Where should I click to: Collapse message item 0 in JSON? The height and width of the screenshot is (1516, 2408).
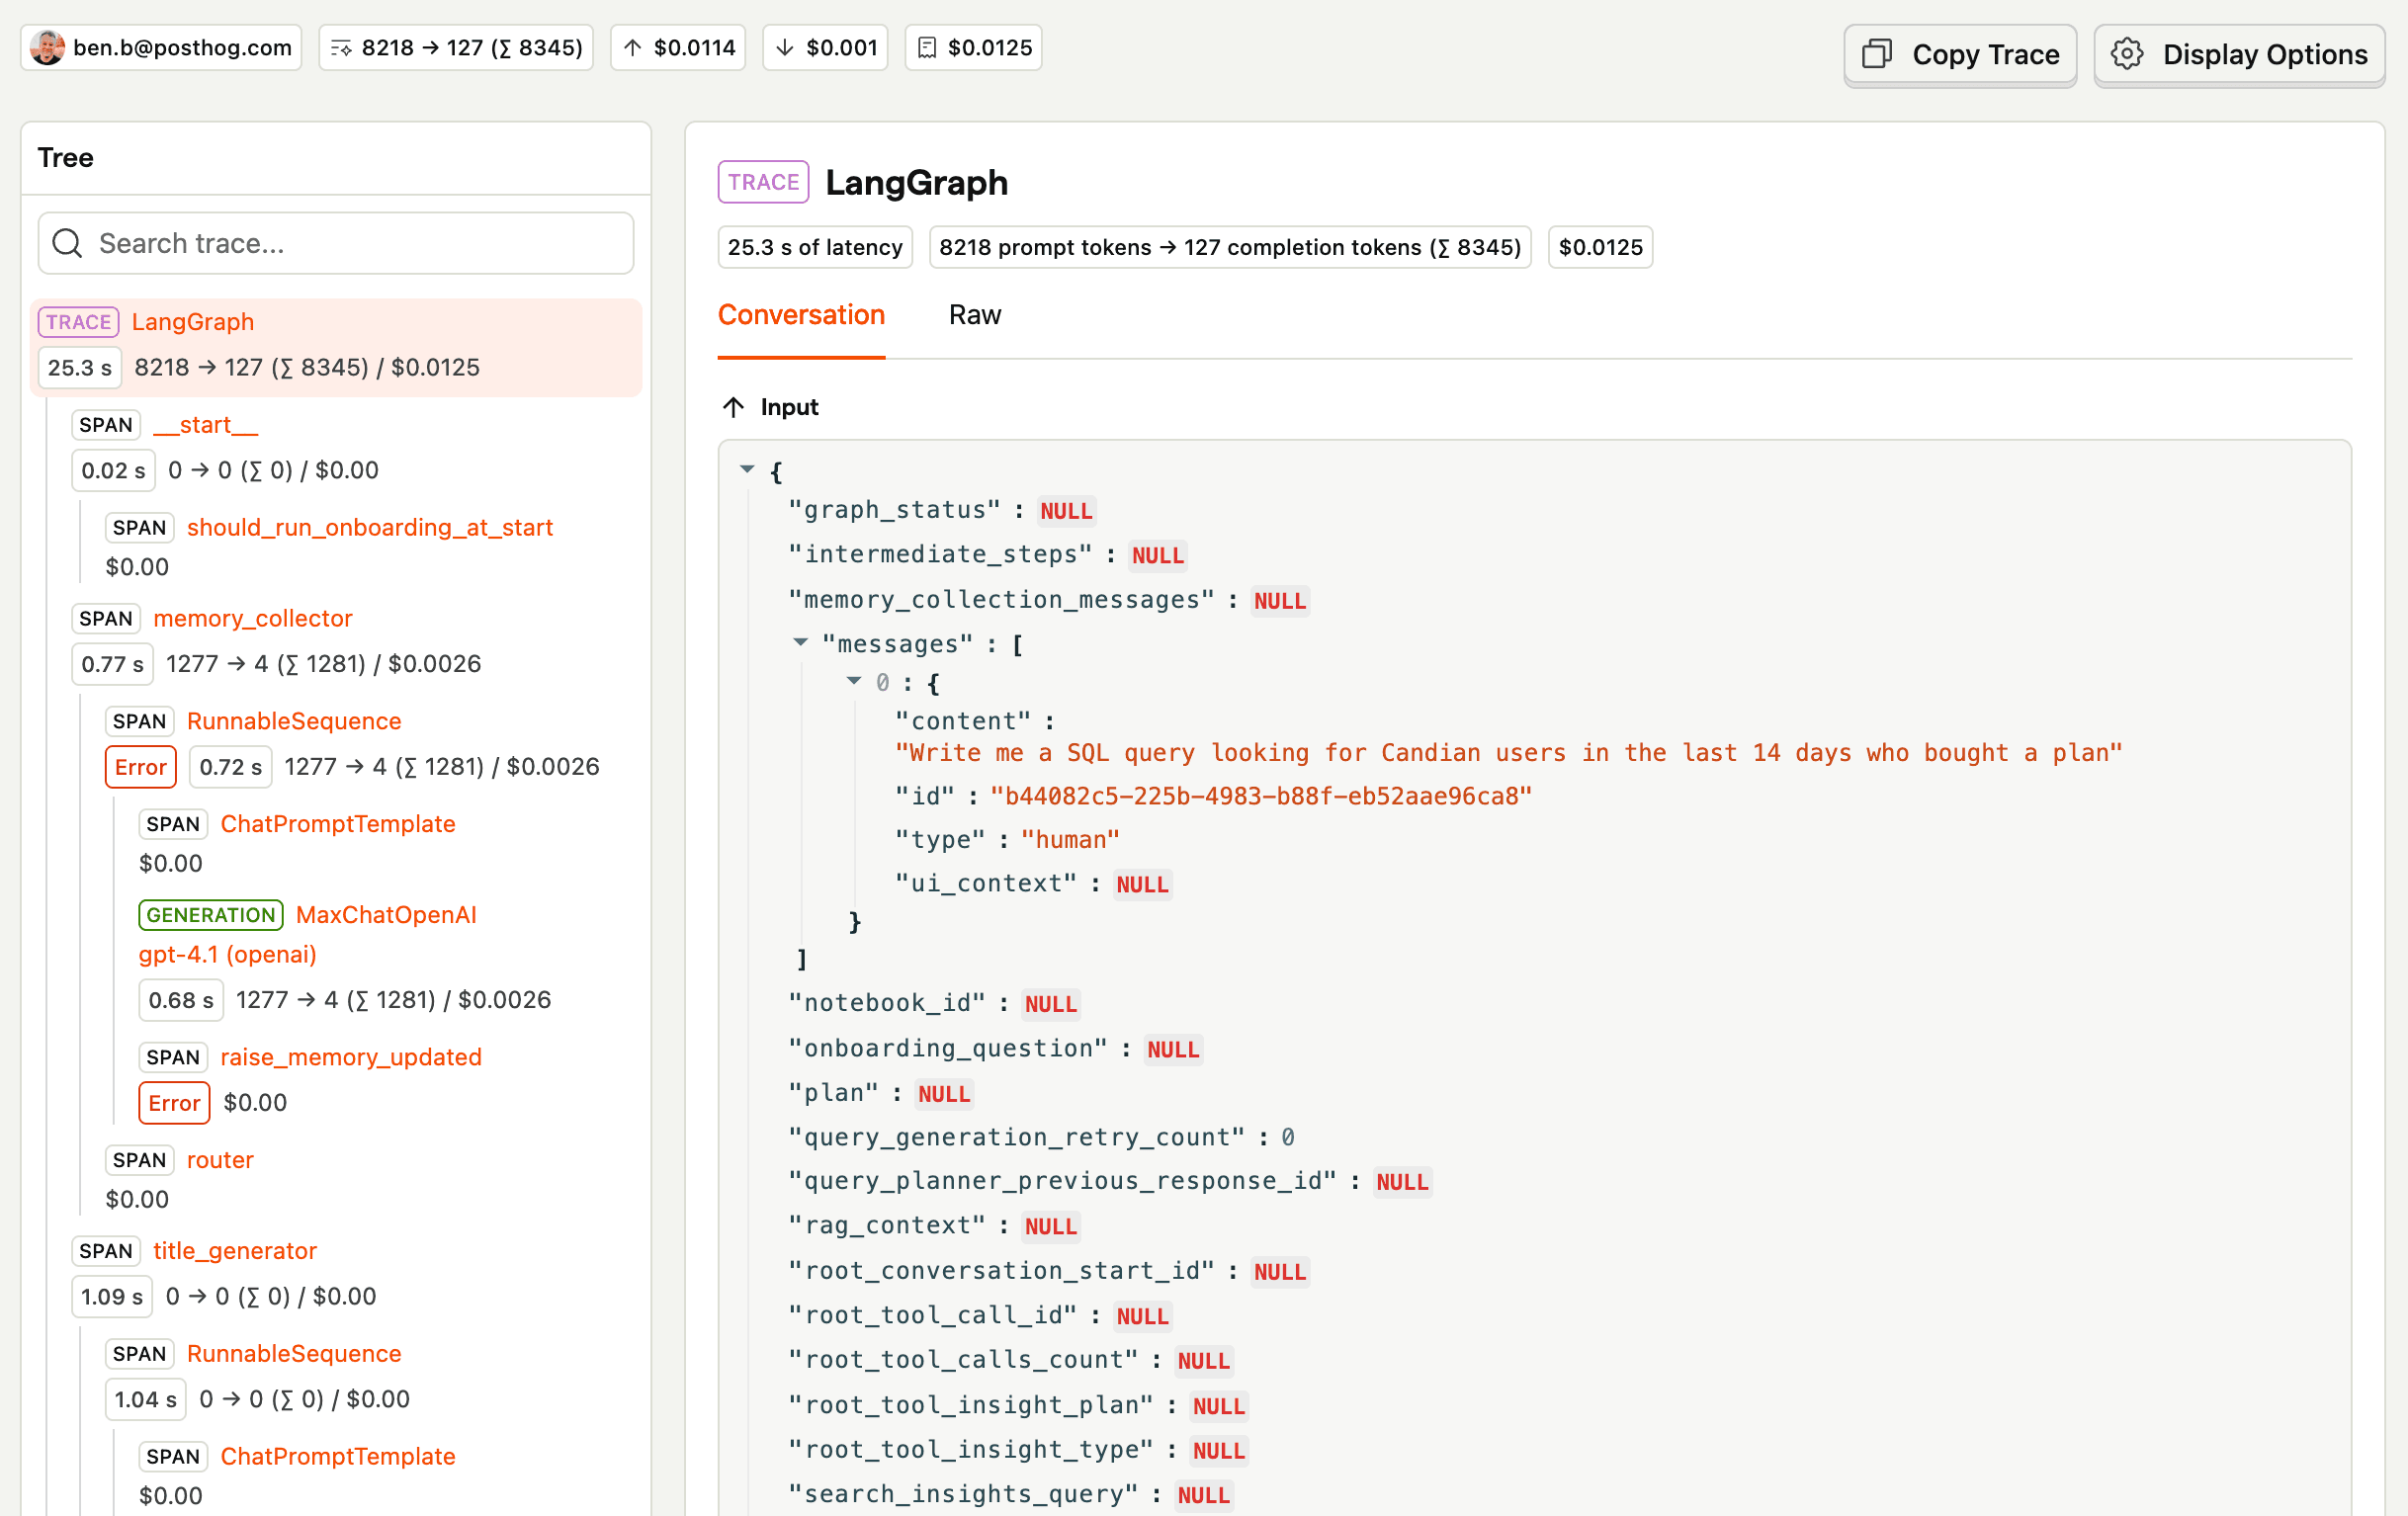(853, 681)
